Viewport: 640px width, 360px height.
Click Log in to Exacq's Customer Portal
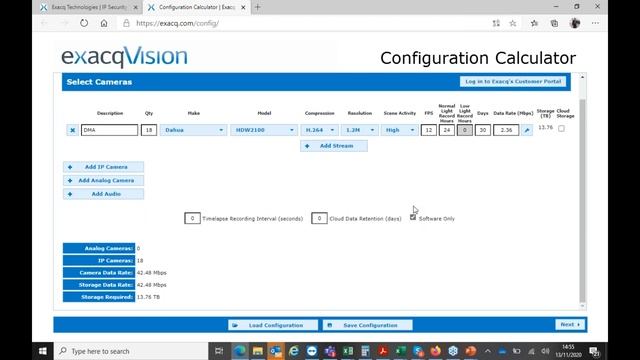click(513, 82)
